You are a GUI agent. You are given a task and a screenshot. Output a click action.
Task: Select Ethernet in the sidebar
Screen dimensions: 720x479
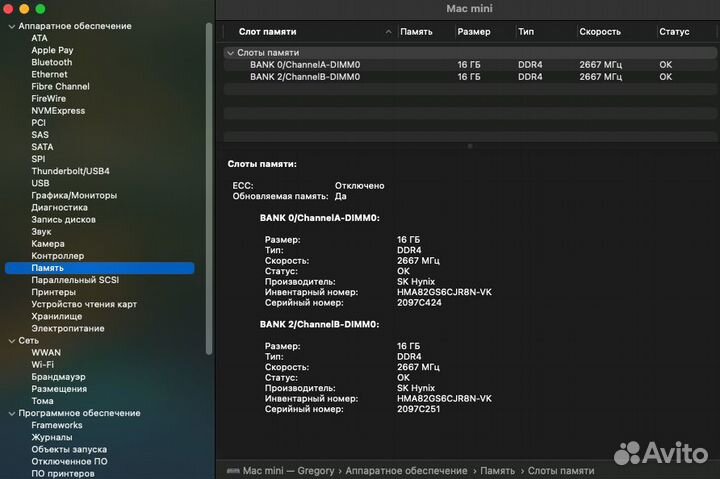(x=49, y=74)
